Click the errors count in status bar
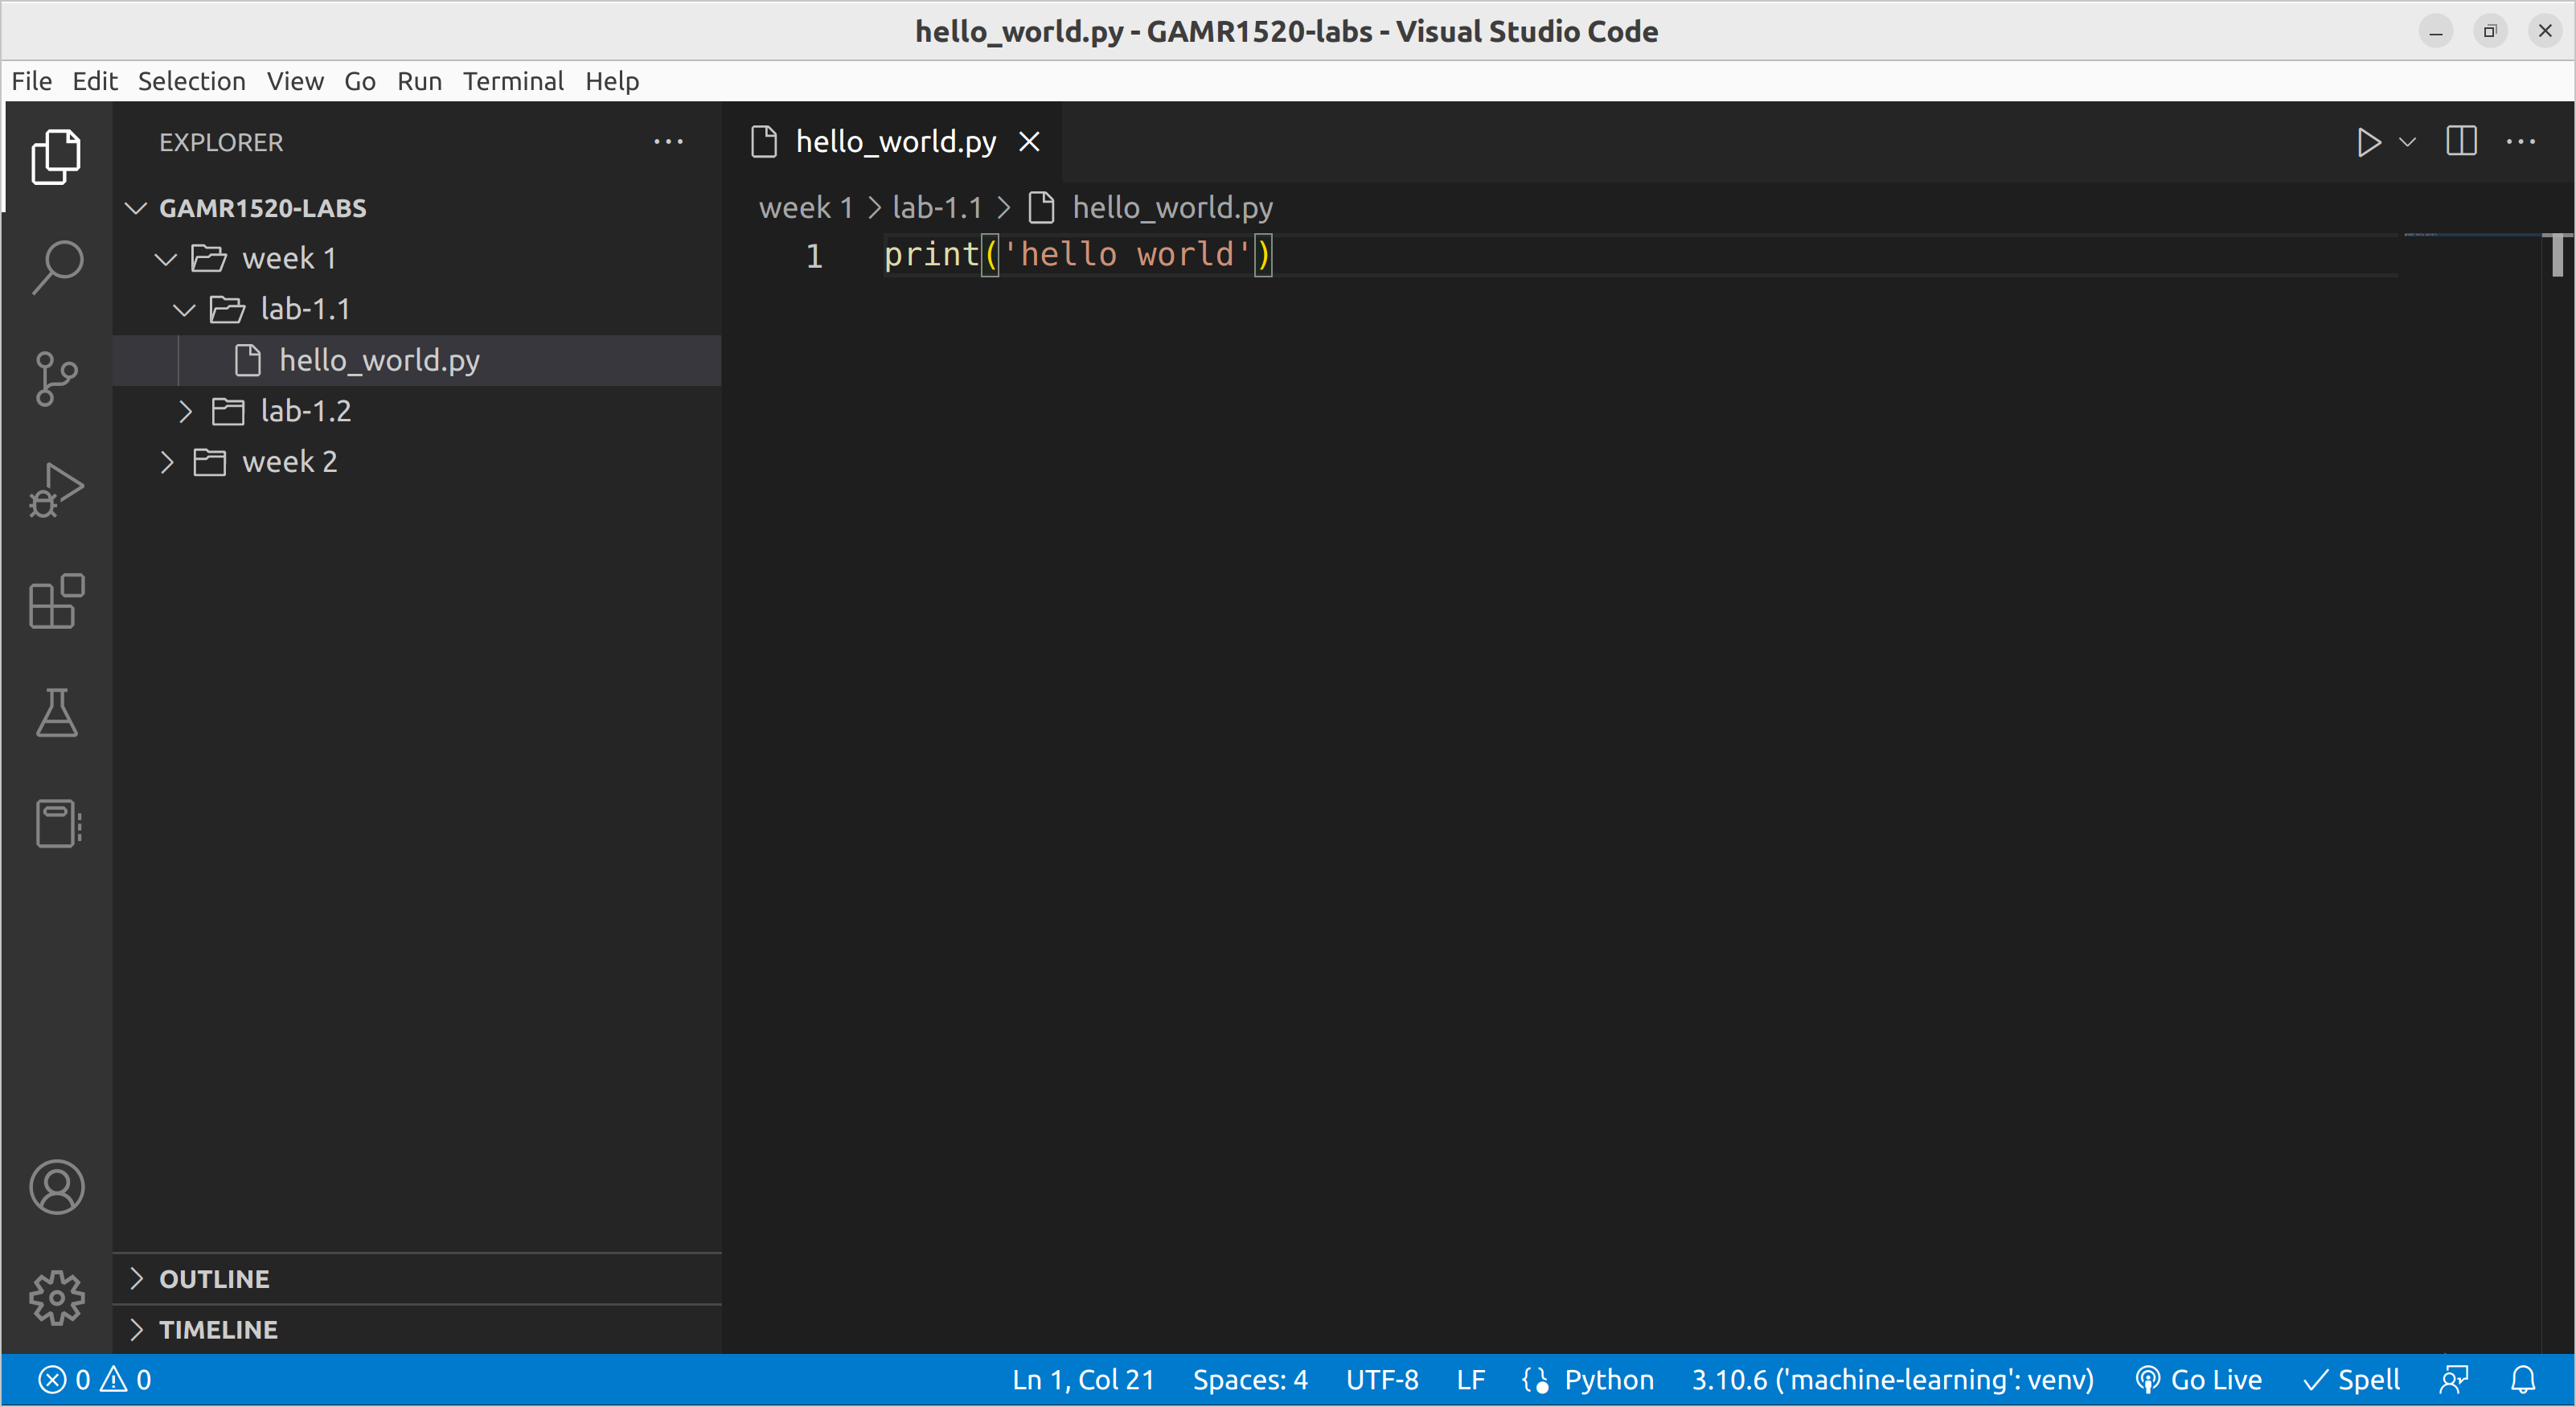The height and width of the screenshot is (1407, 2576). point(65,1380)
